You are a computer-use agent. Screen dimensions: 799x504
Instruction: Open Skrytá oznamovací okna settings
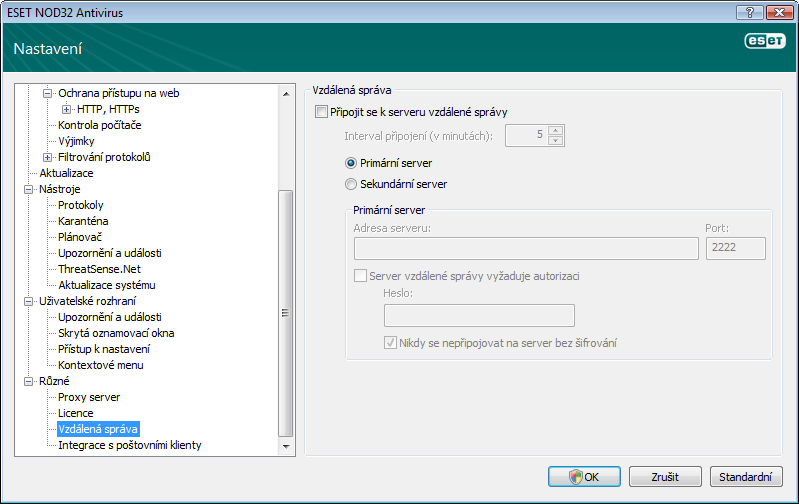pyautogui.click(x=116, y=333)
